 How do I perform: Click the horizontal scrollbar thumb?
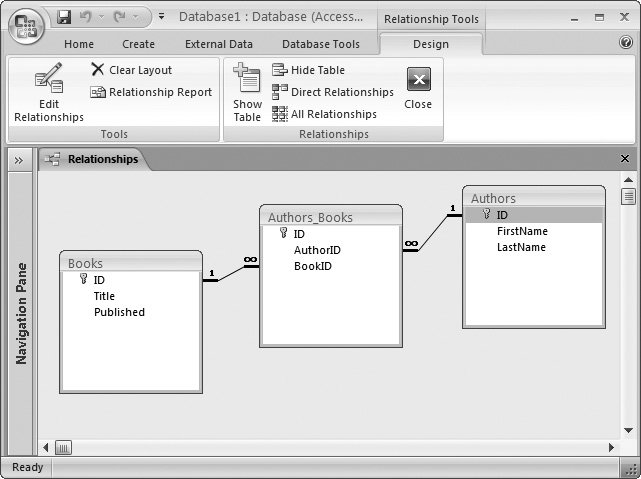coord(63,447)
